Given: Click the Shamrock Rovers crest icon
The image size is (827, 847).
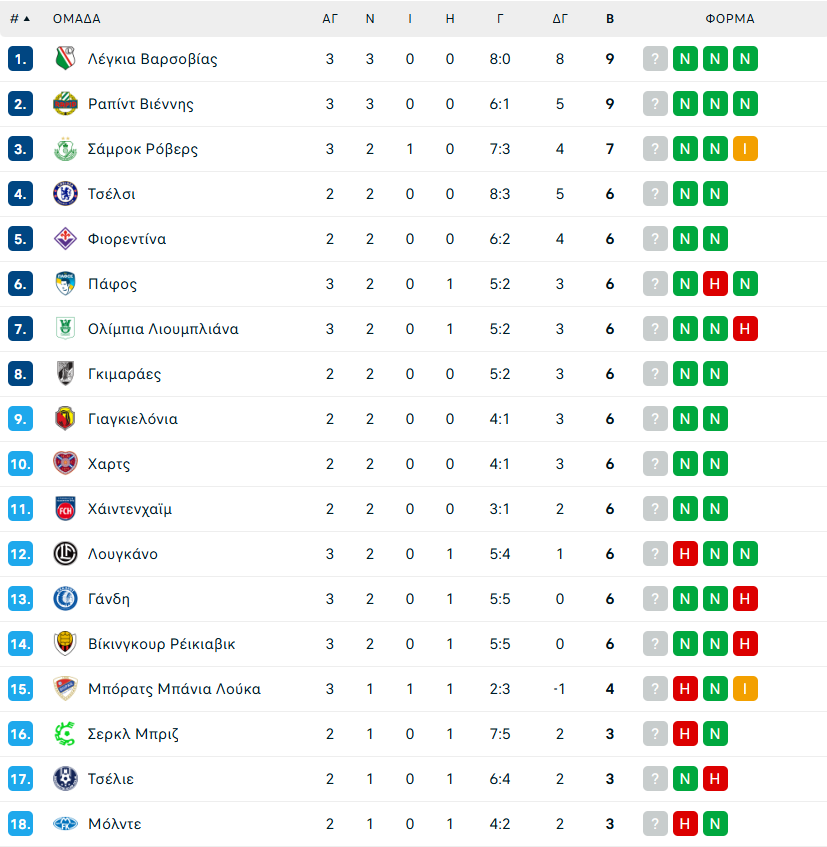Looking at the screenshot, I should pyautogui.click(x=65, y=149).
